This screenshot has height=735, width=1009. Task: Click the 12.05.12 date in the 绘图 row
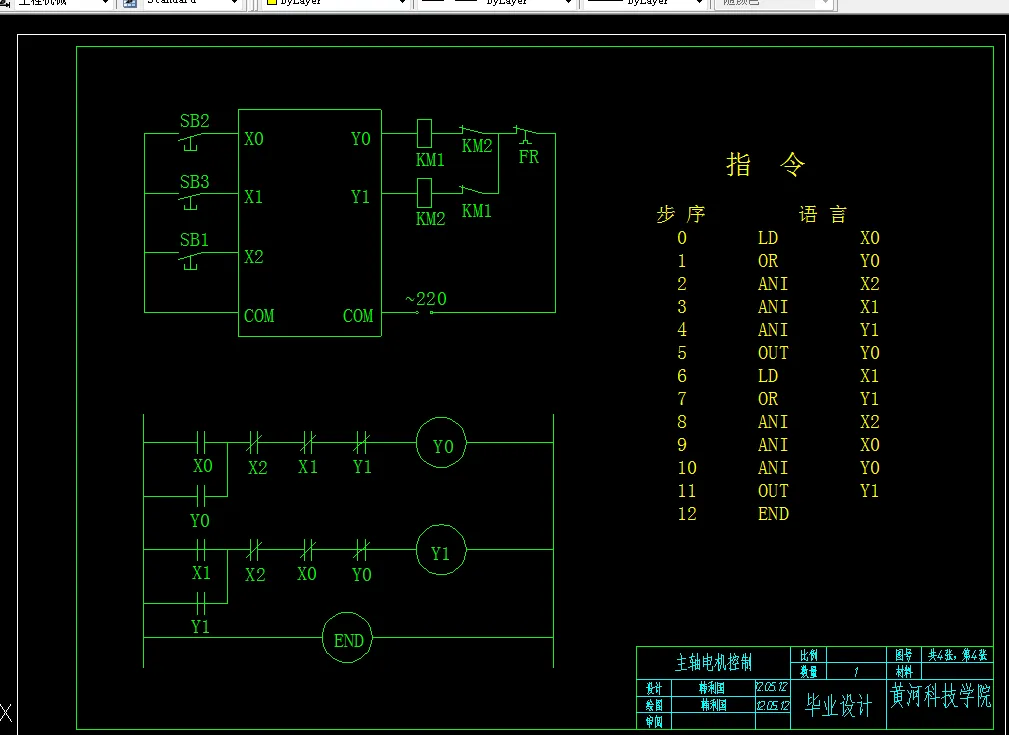point(772,705)
